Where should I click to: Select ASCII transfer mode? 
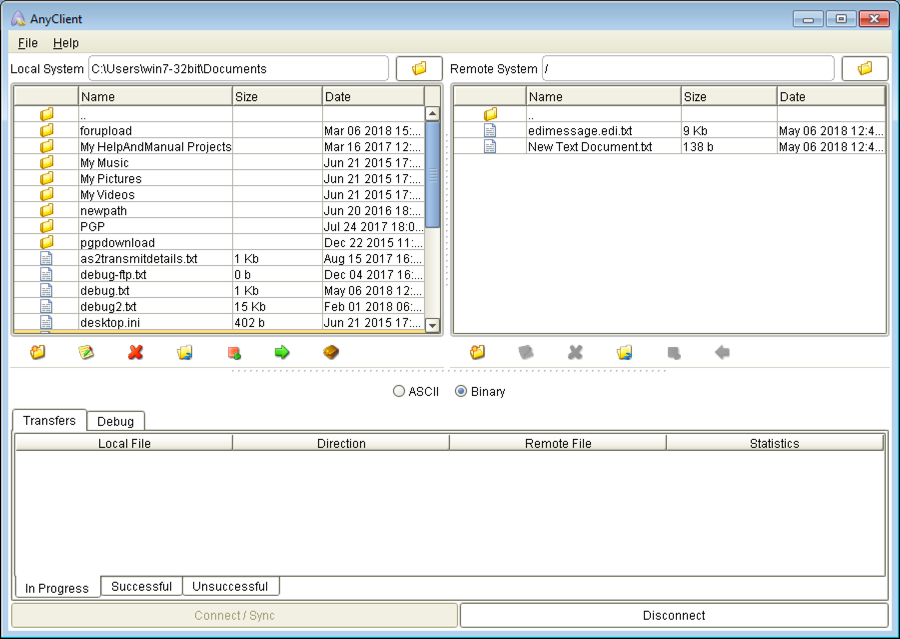tap(399, 391)
